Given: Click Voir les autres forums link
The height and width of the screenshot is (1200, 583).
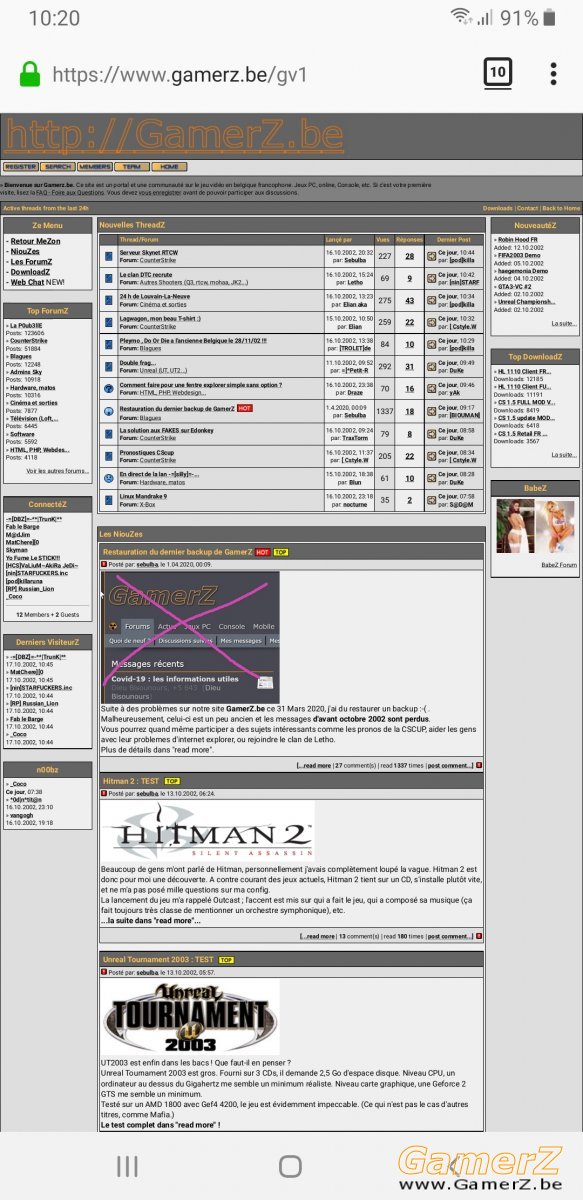Looking at the screenshot, I should pyautogui.click(x=57, y=470).
